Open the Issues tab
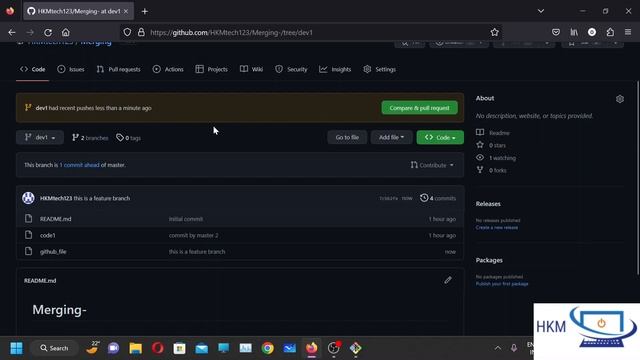Viewport: 640px width, 360px height. point(71,69)
